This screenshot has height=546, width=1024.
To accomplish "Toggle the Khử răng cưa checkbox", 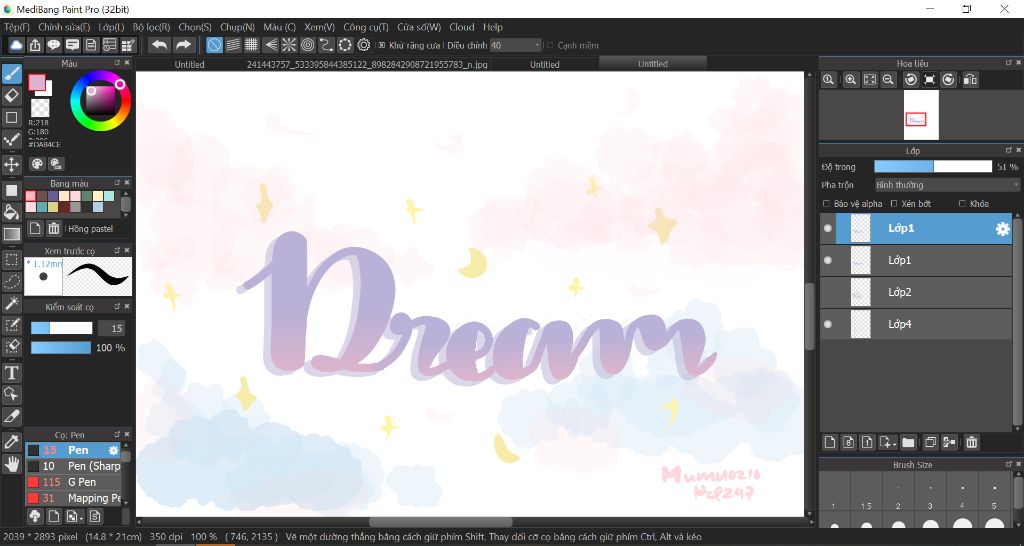I will 382,46.
